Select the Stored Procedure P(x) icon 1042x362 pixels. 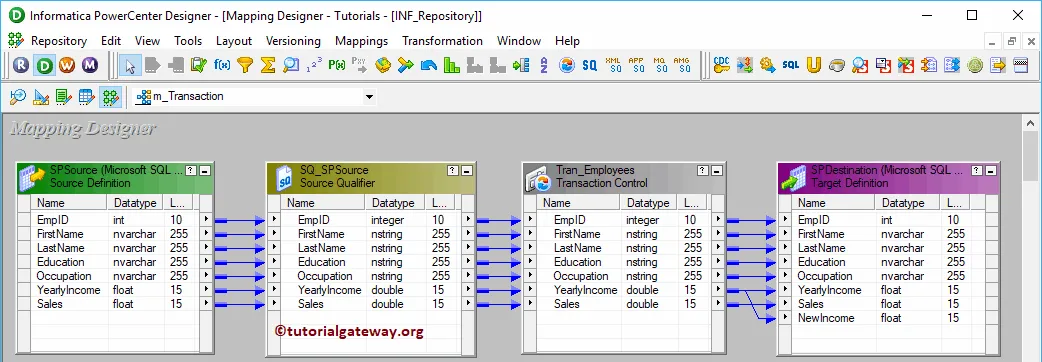click(x=337, y=65)
